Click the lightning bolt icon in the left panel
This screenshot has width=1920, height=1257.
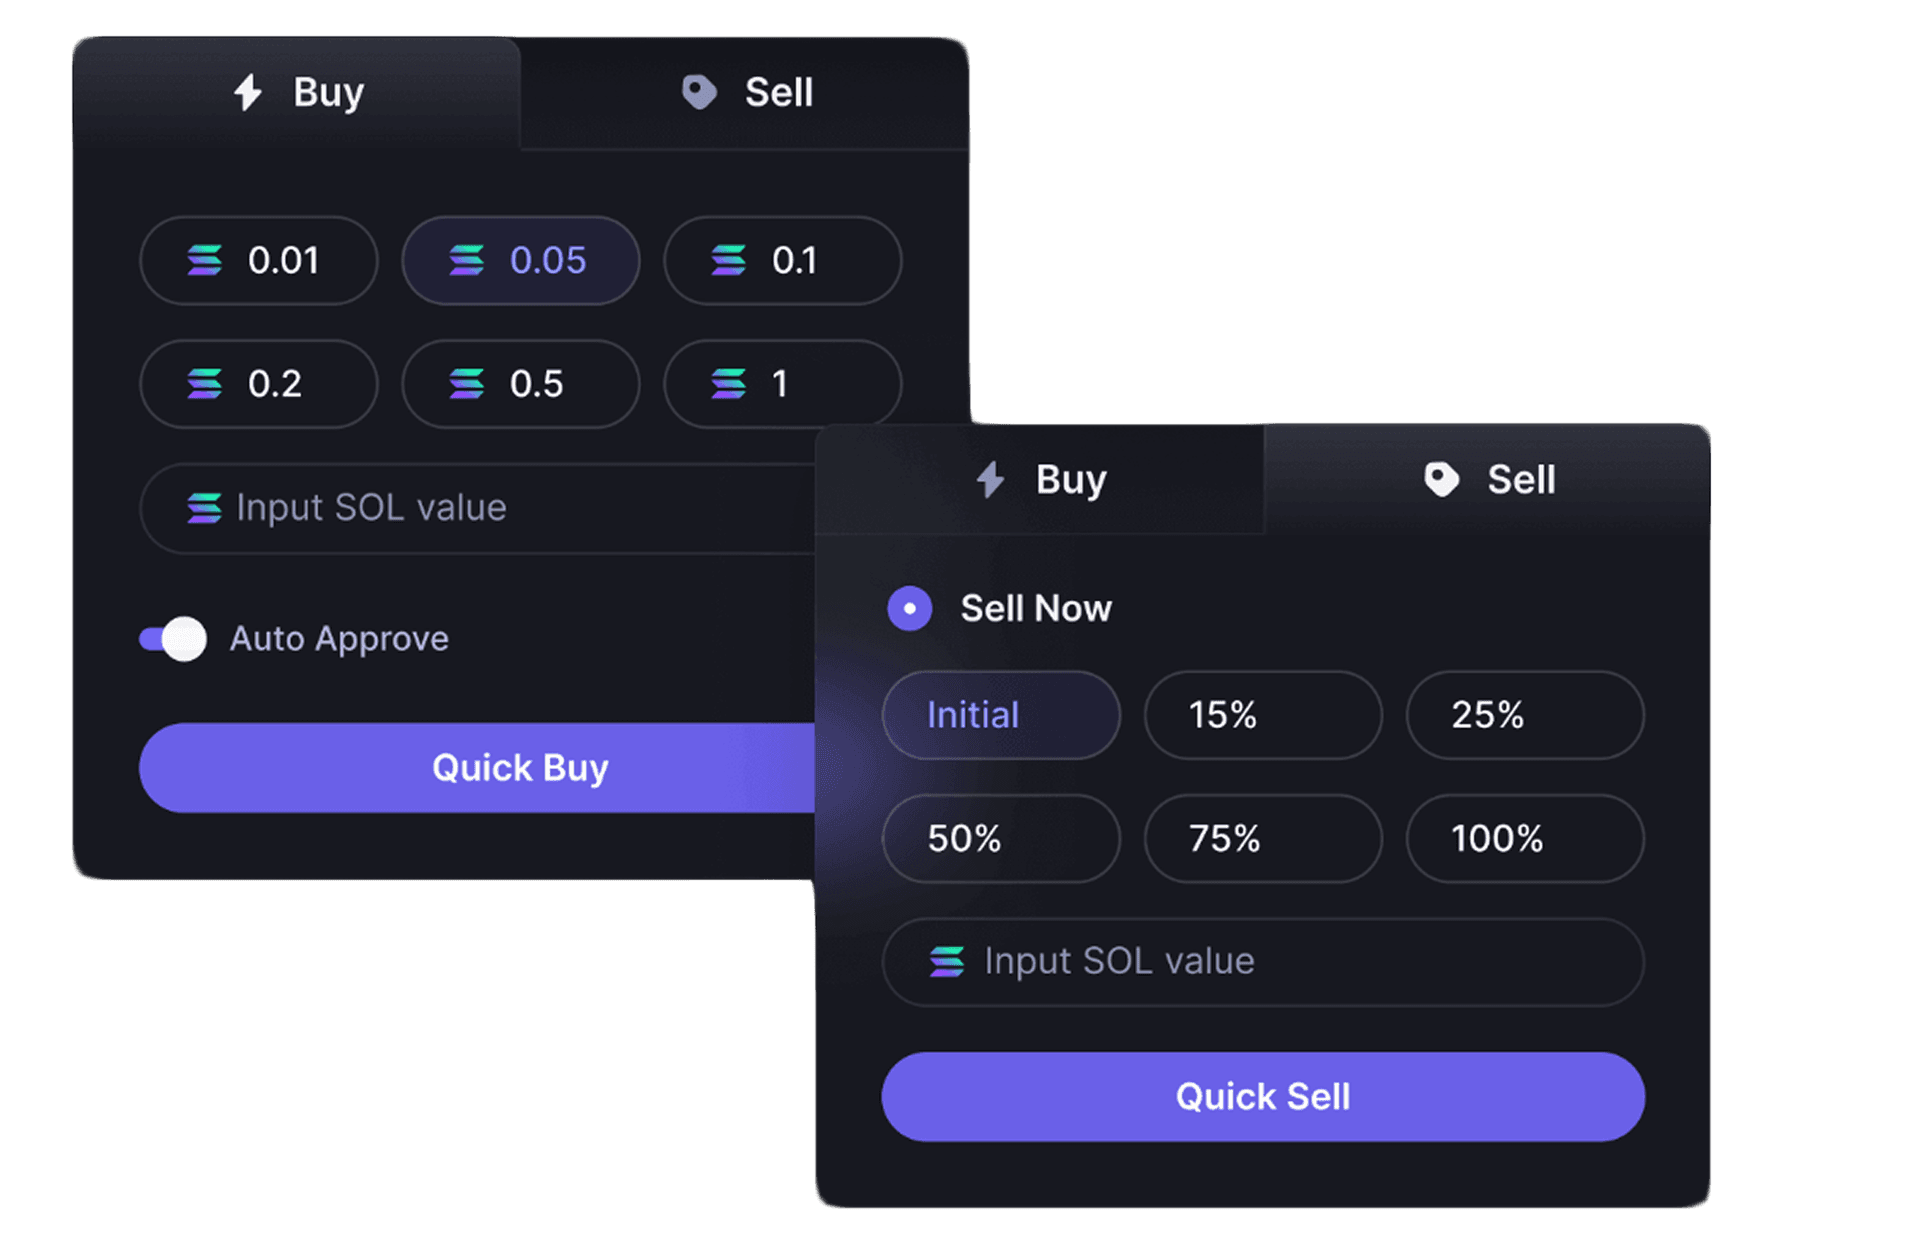(248, 92)
